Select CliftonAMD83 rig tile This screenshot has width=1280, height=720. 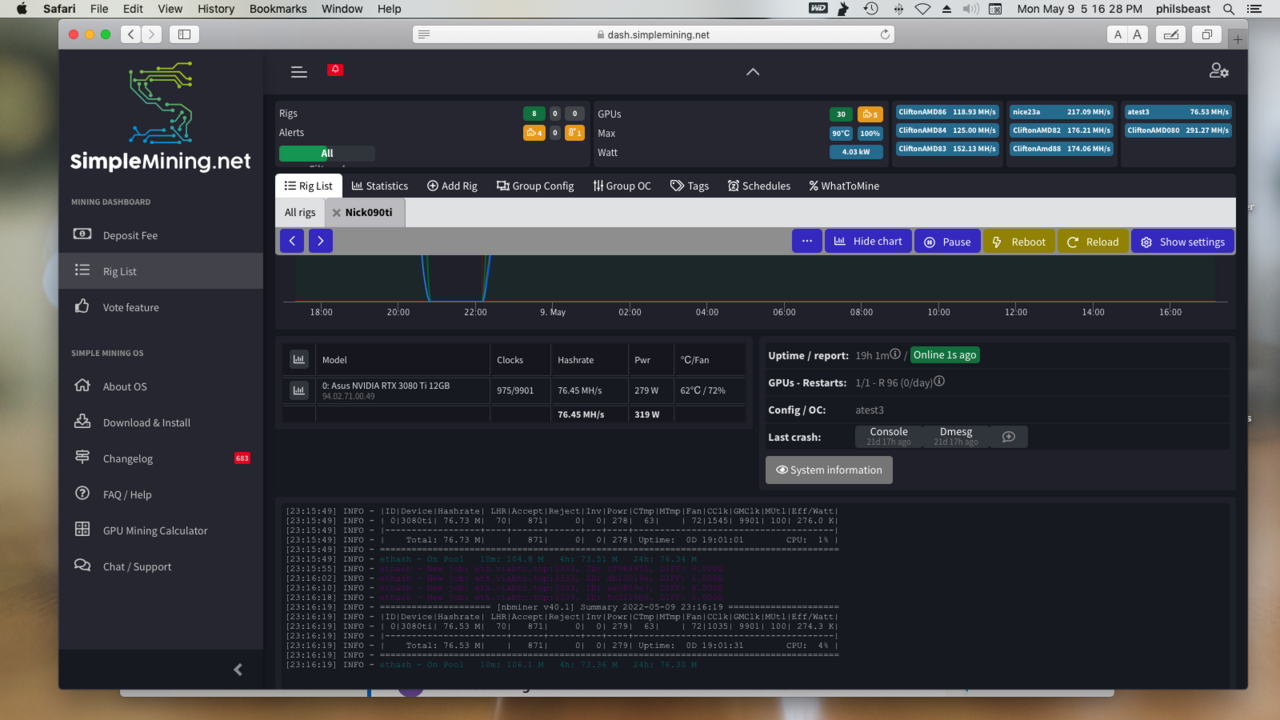point(947,148)
